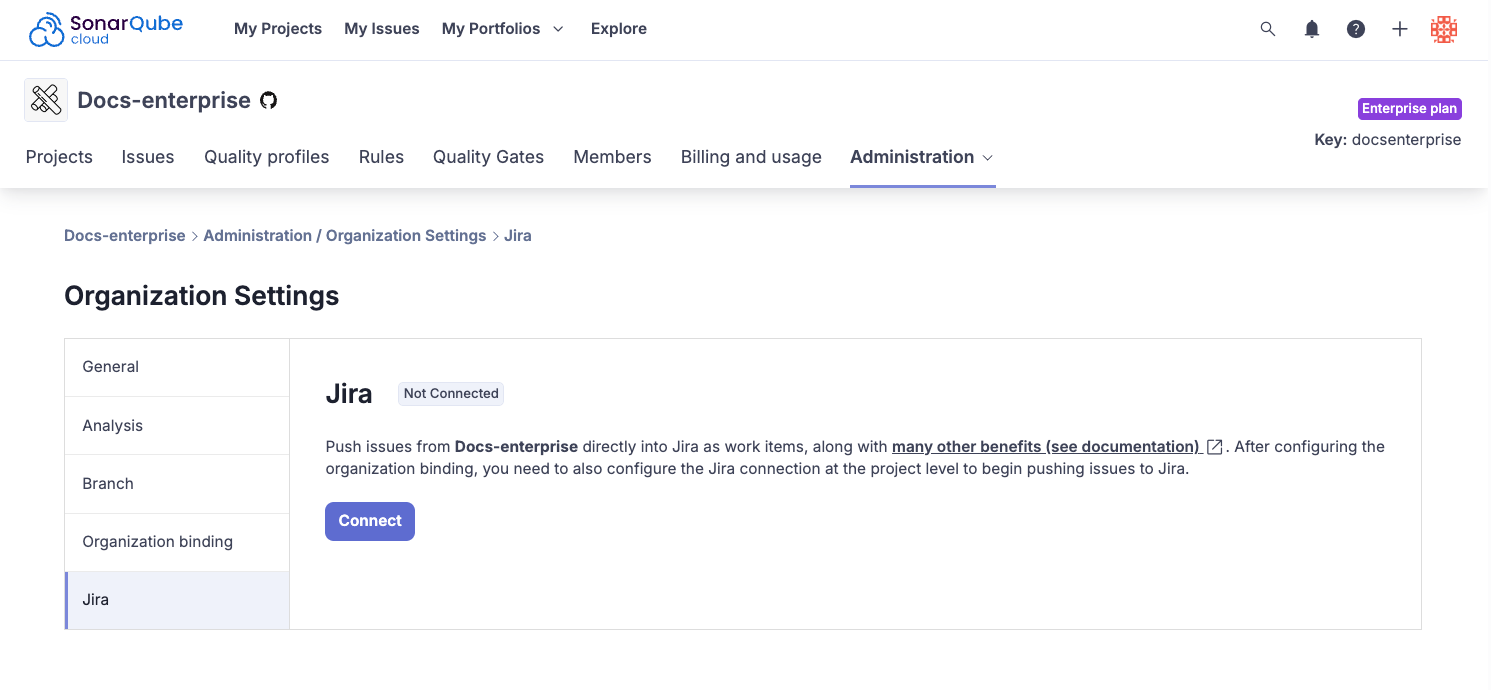Go to My Projects
This screenshot has width=1491, height=690.
pyautogui.click(x=278, y=29)
